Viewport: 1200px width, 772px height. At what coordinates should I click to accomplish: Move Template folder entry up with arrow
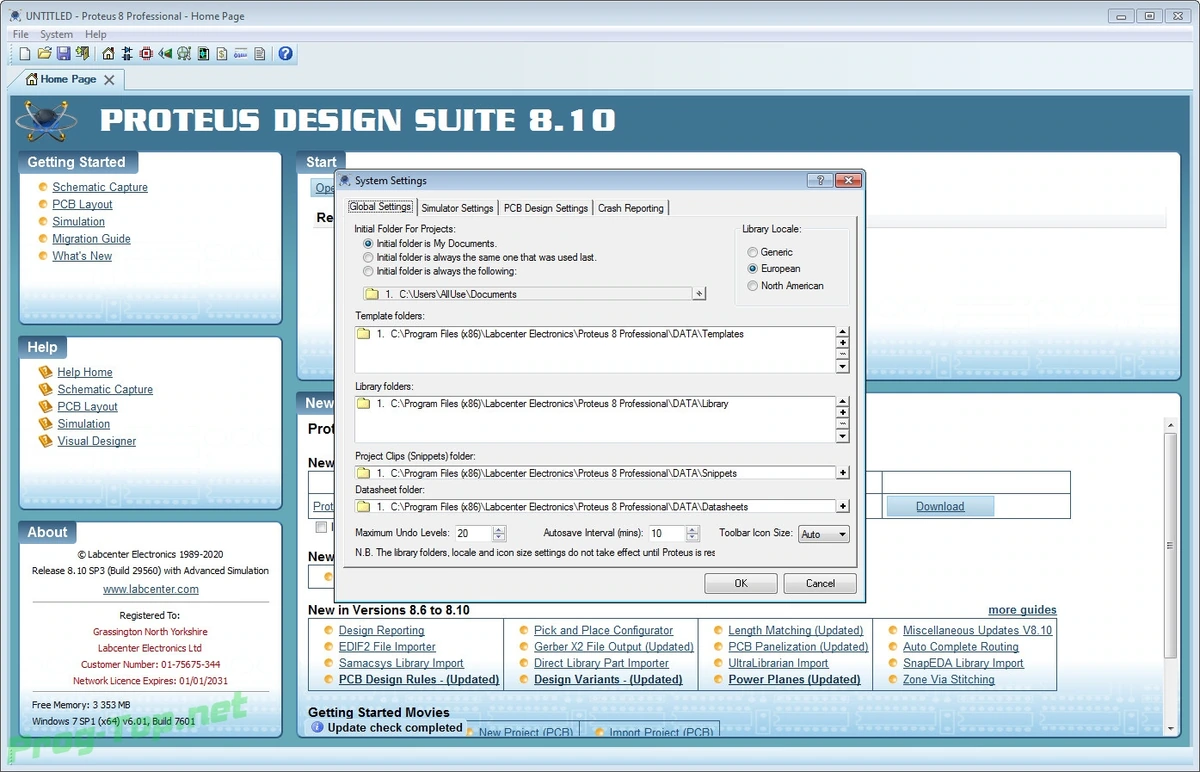pos(843,331)
